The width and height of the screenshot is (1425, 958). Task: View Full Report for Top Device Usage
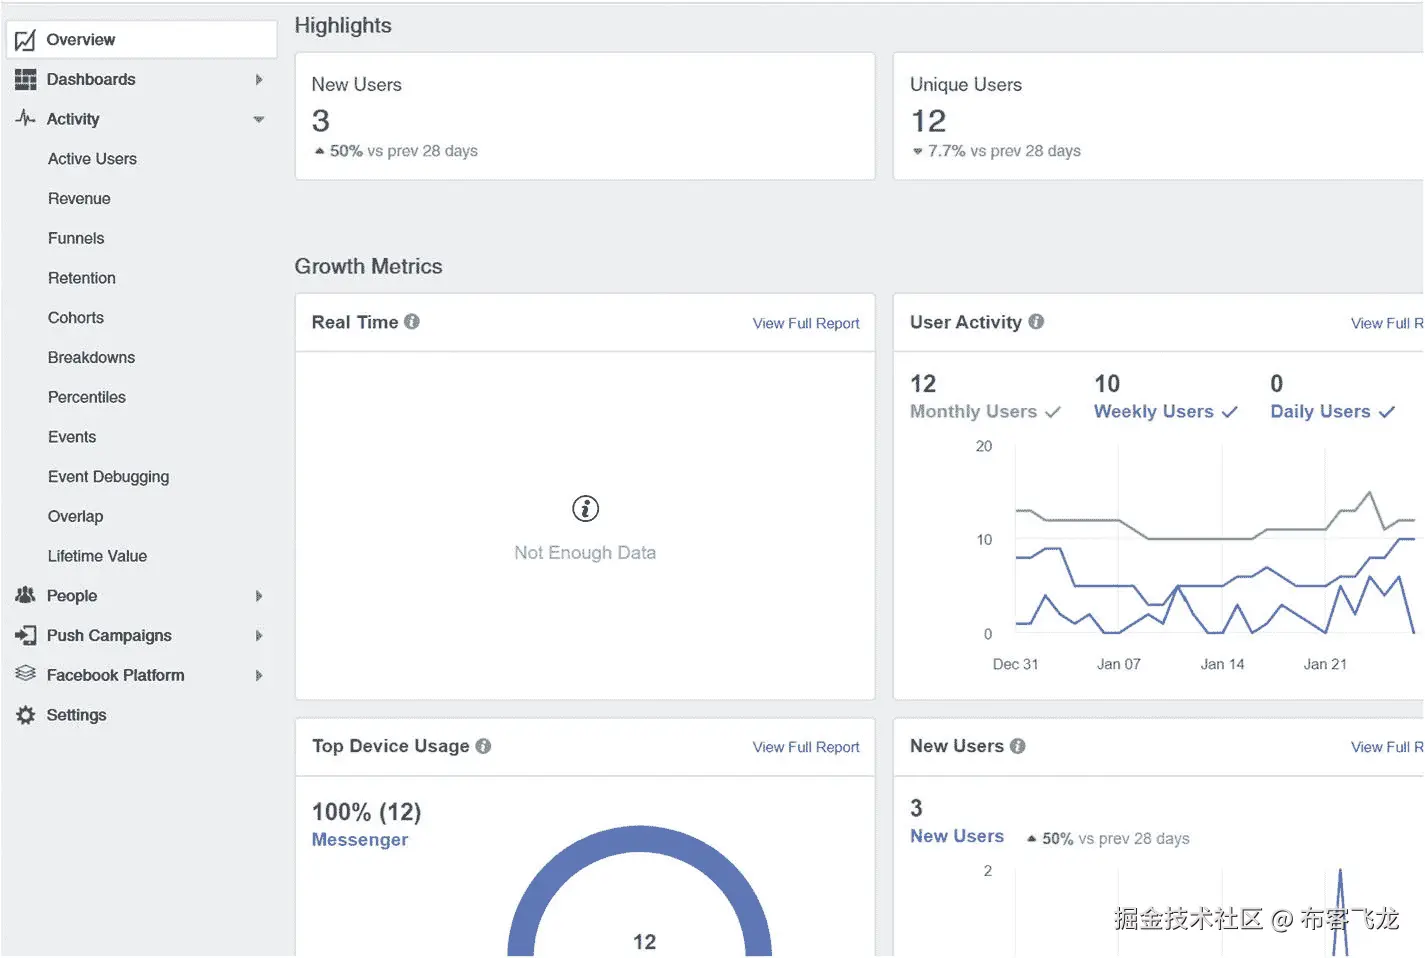tap(806, 747)
